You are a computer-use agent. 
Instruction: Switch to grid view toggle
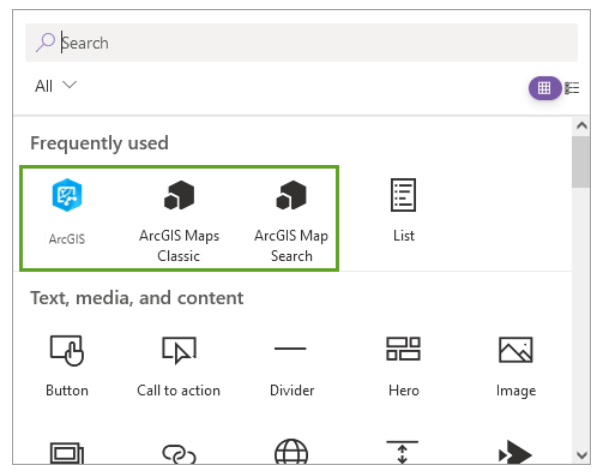pyautogui.click(x=545, y=88)
